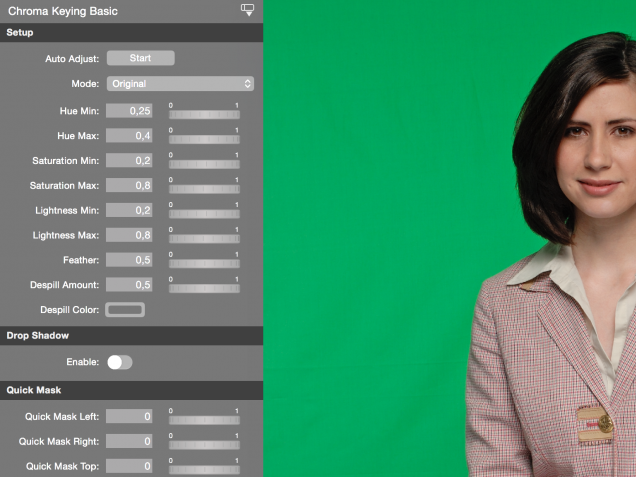Click the Lightness Max value field

coord(129,235)
